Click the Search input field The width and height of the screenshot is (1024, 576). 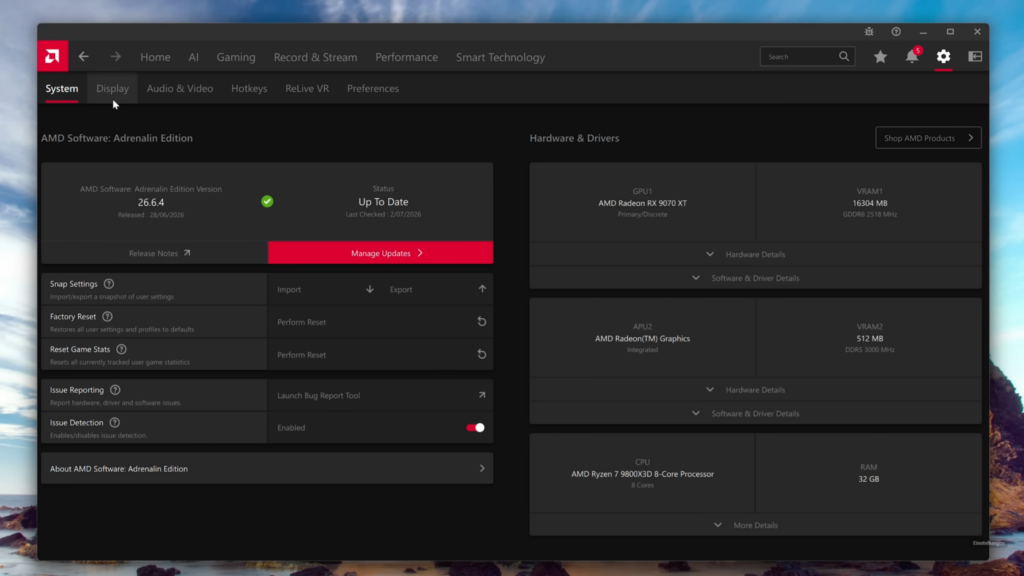point(807,57)
